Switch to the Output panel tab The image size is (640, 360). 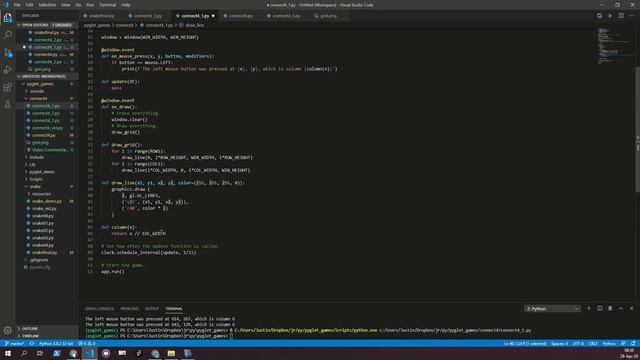(151, 309)
